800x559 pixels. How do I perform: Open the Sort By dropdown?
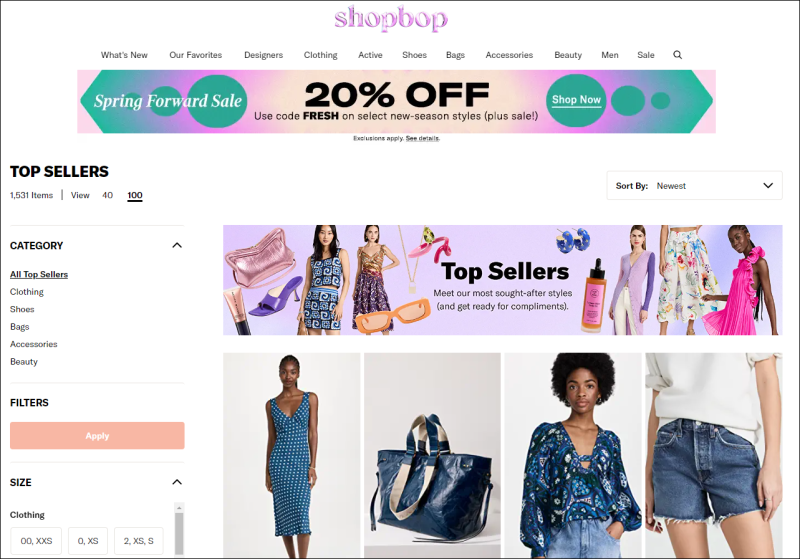[694, 186]
